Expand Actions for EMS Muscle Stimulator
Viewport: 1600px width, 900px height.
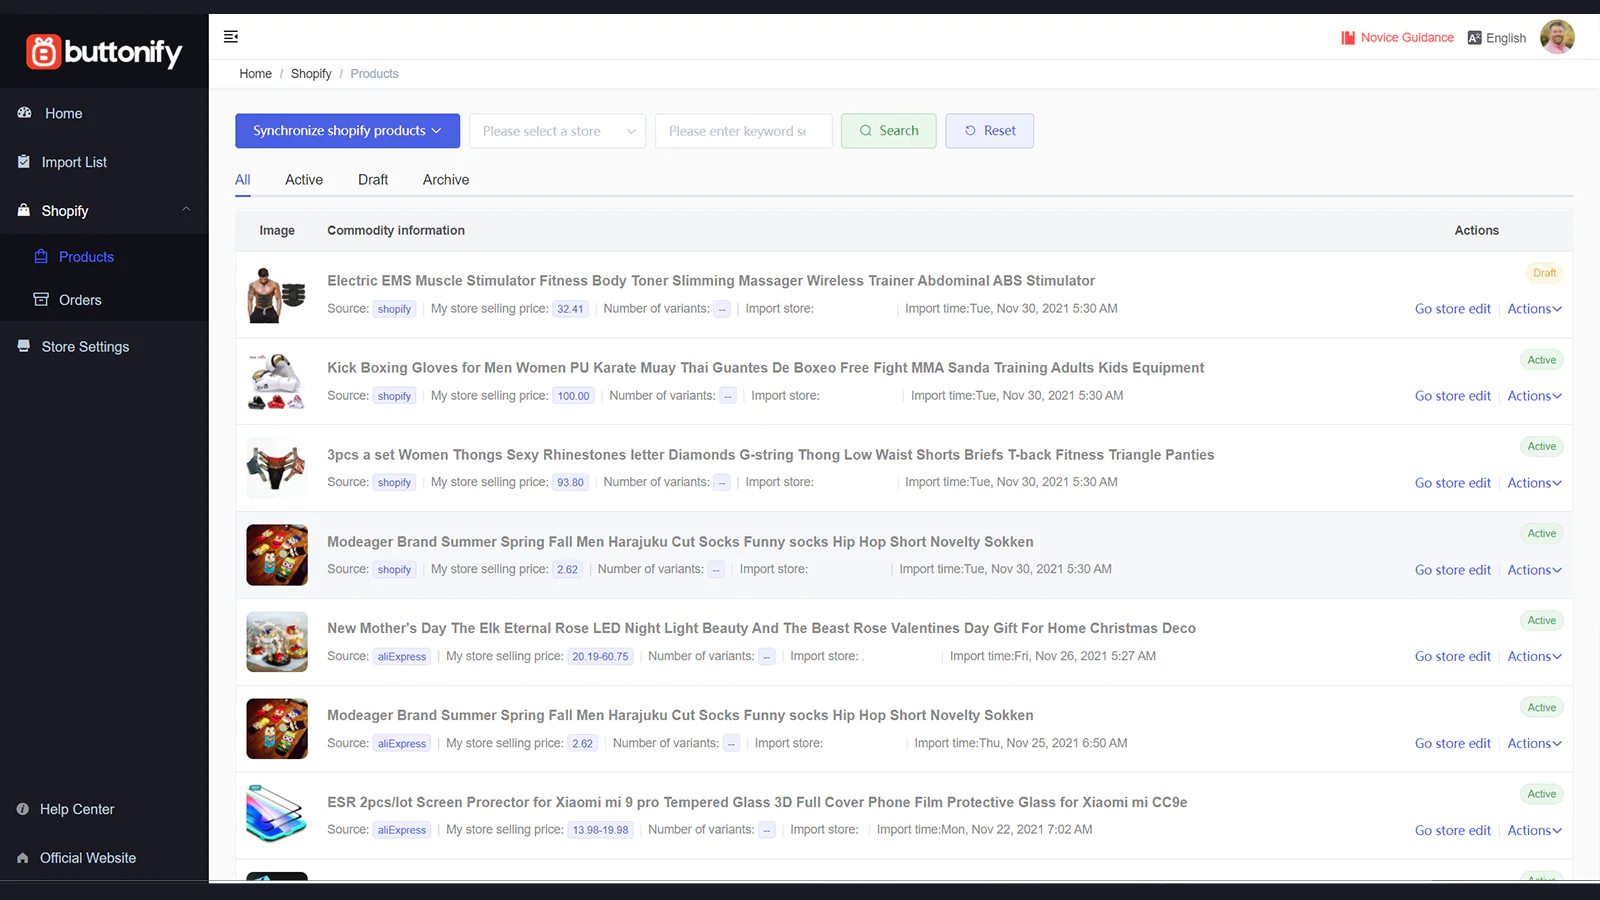[x=1534, y=309]
